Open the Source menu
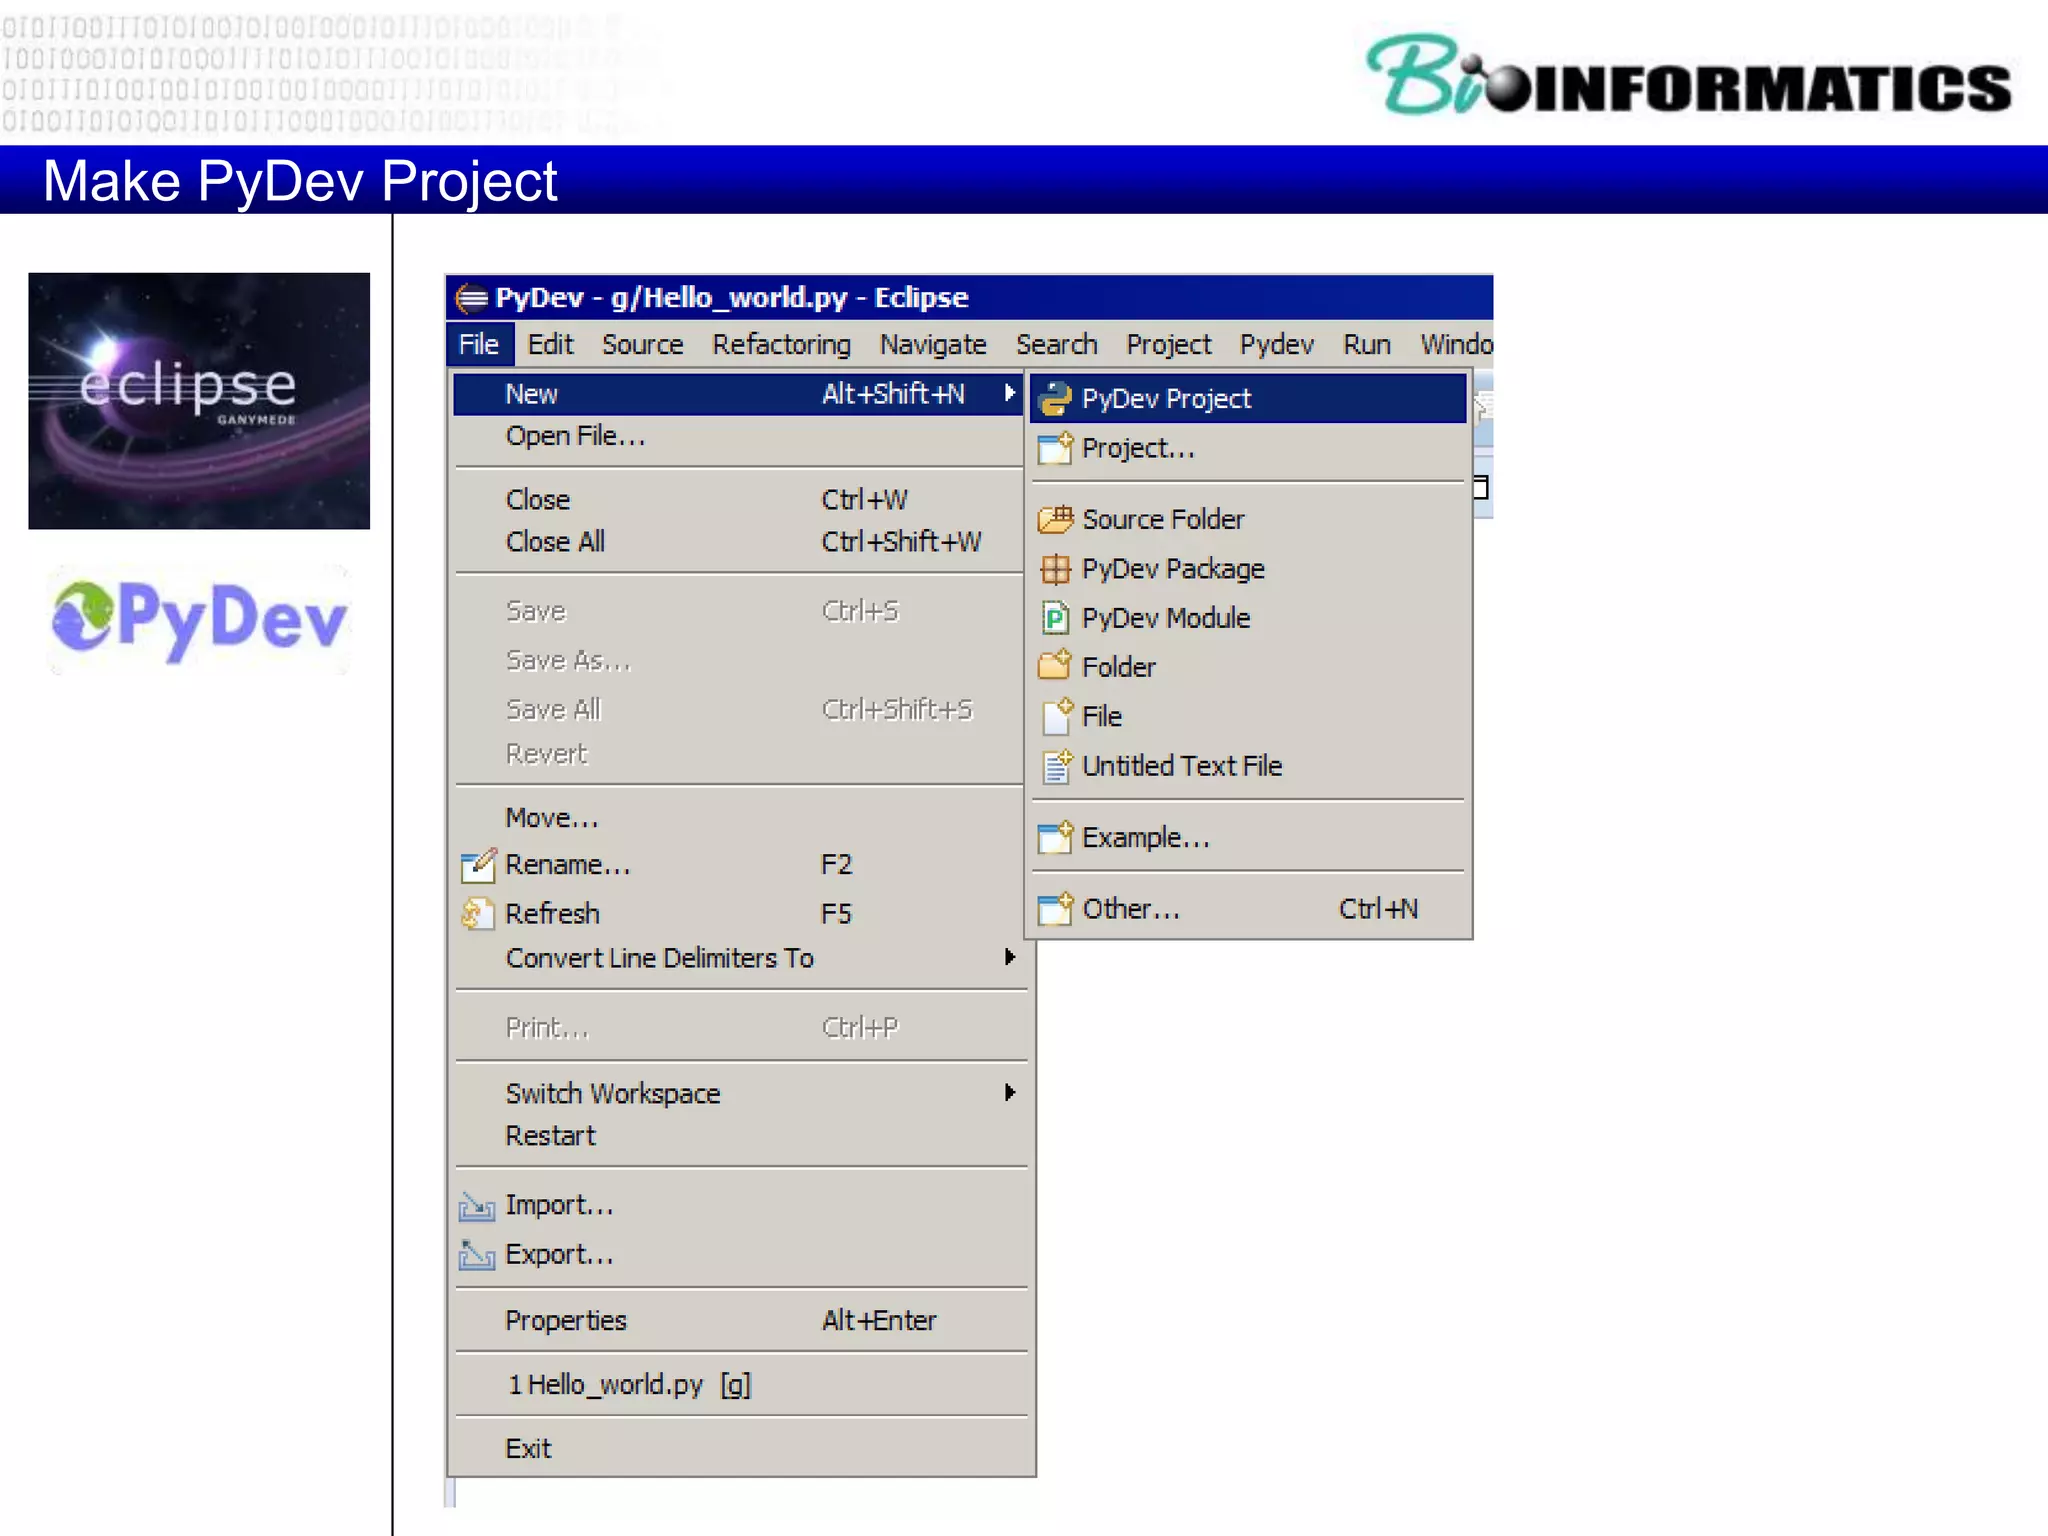Image resolution: width=2048 pixels, height=1536 pixels. [x=642, y=345]
